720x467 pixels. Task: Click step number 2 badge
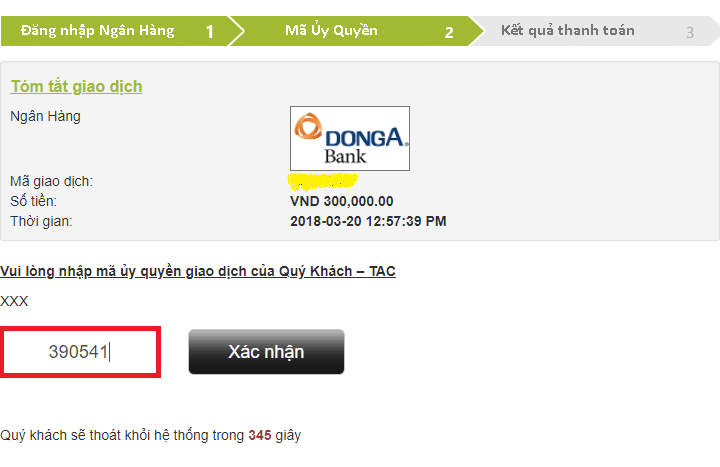(x=449, y=32)
